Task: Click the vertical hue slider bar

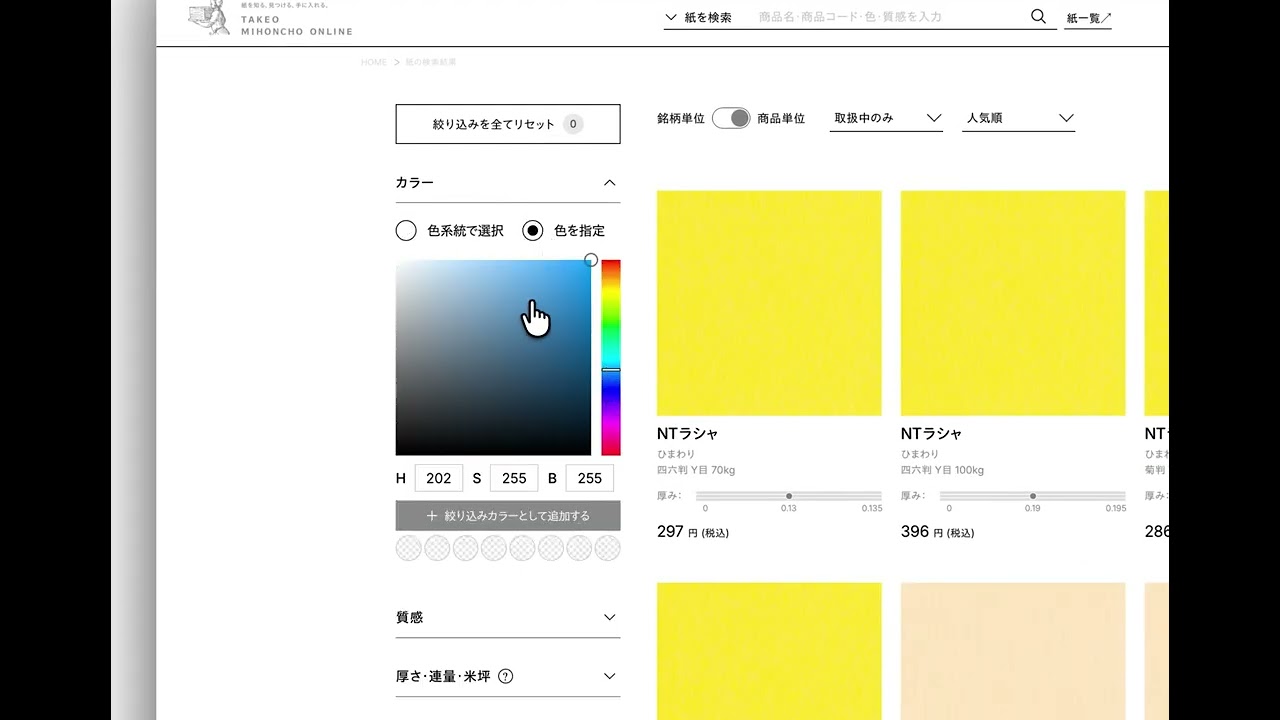Action: click(x=611, y=357)
